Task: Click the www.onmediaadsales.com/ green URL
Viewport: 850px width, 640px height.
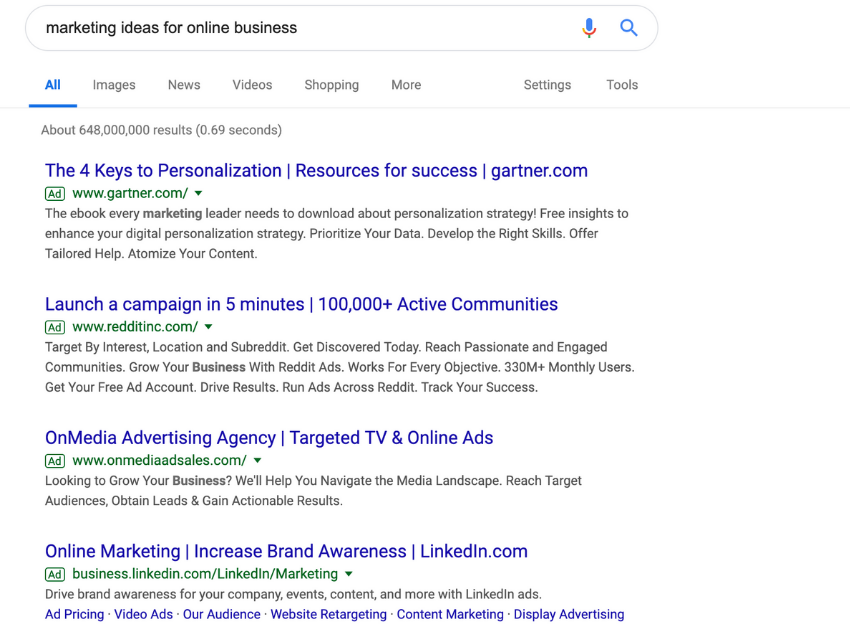Action: [159, 461]
